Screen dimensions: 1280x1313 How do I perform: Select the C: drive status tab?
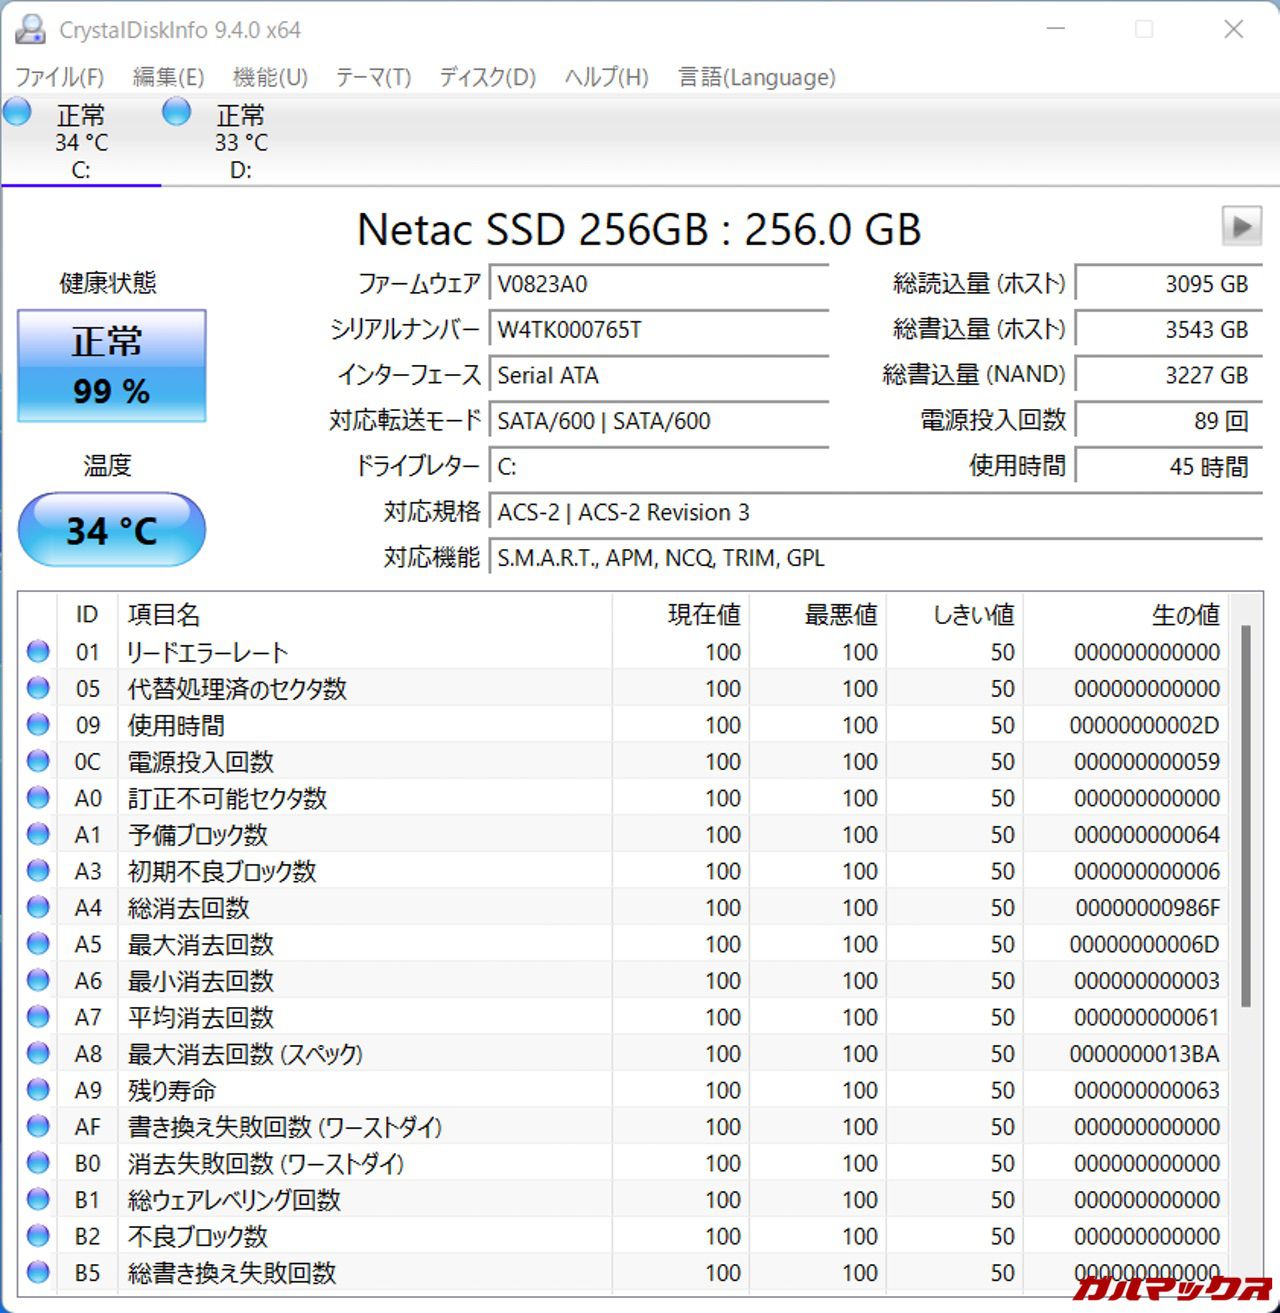[81, 141]
